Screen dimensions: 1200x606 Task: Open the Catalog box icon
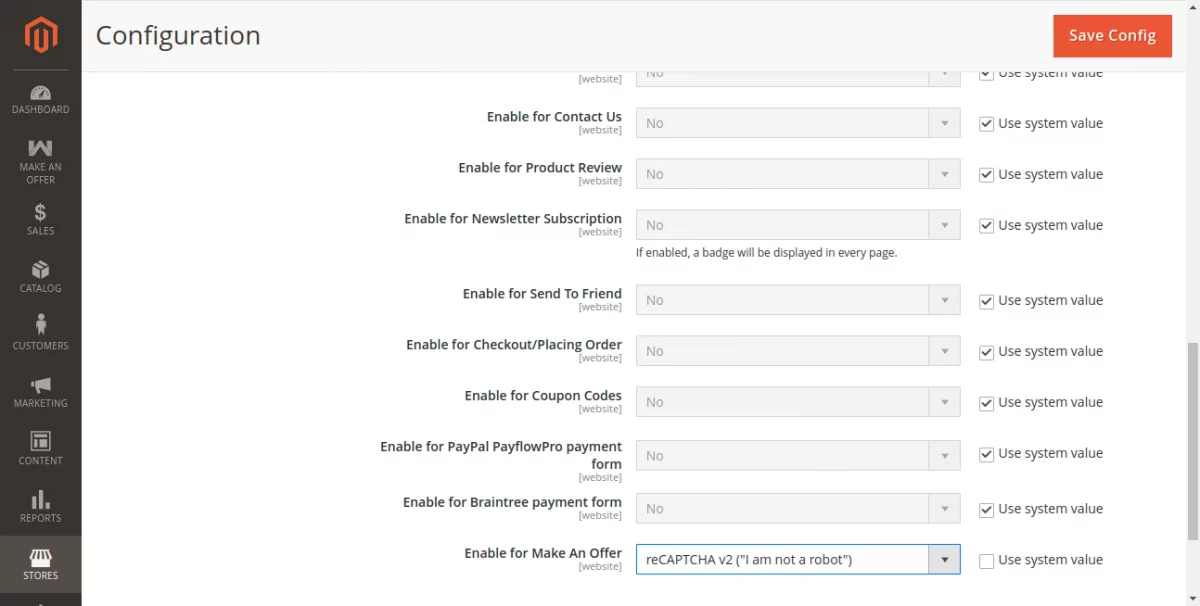tap(41, 270)
